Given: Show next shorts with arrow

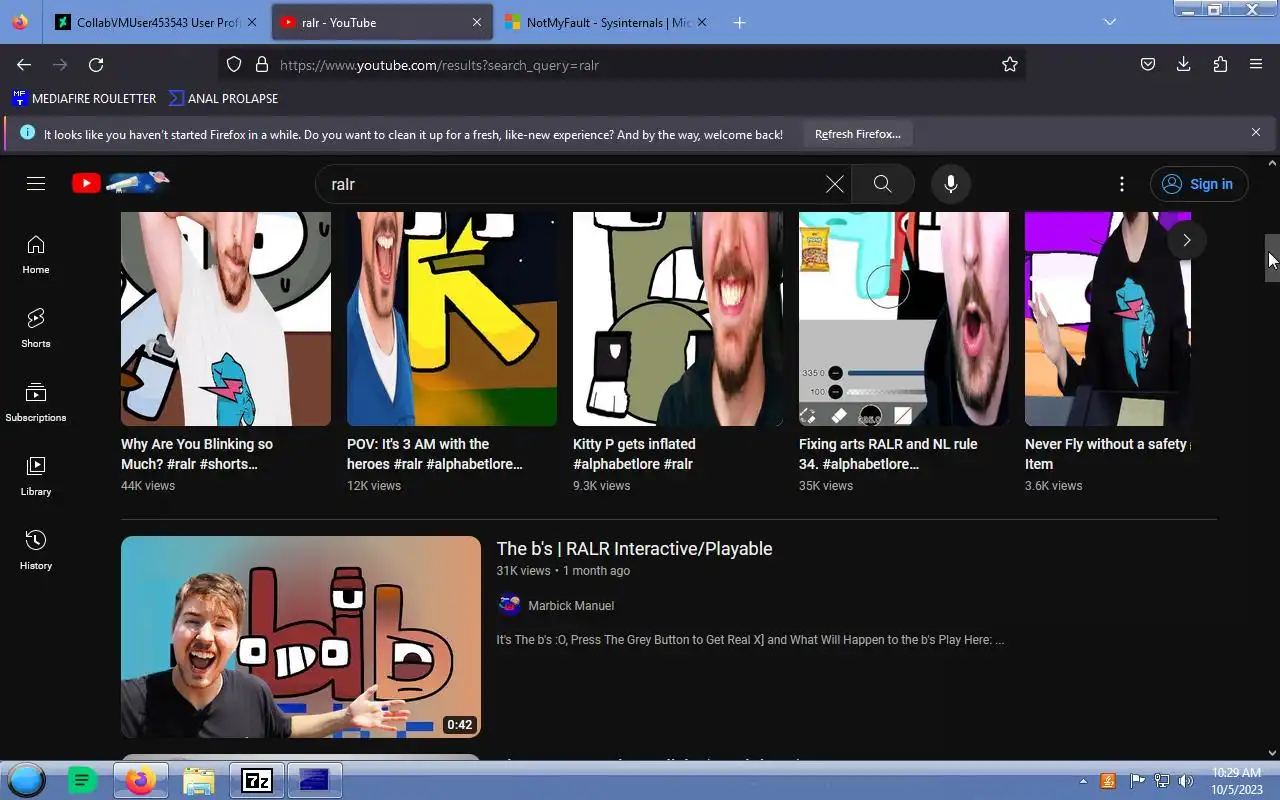Looking at the screenshot, I should coord(1187,240).
